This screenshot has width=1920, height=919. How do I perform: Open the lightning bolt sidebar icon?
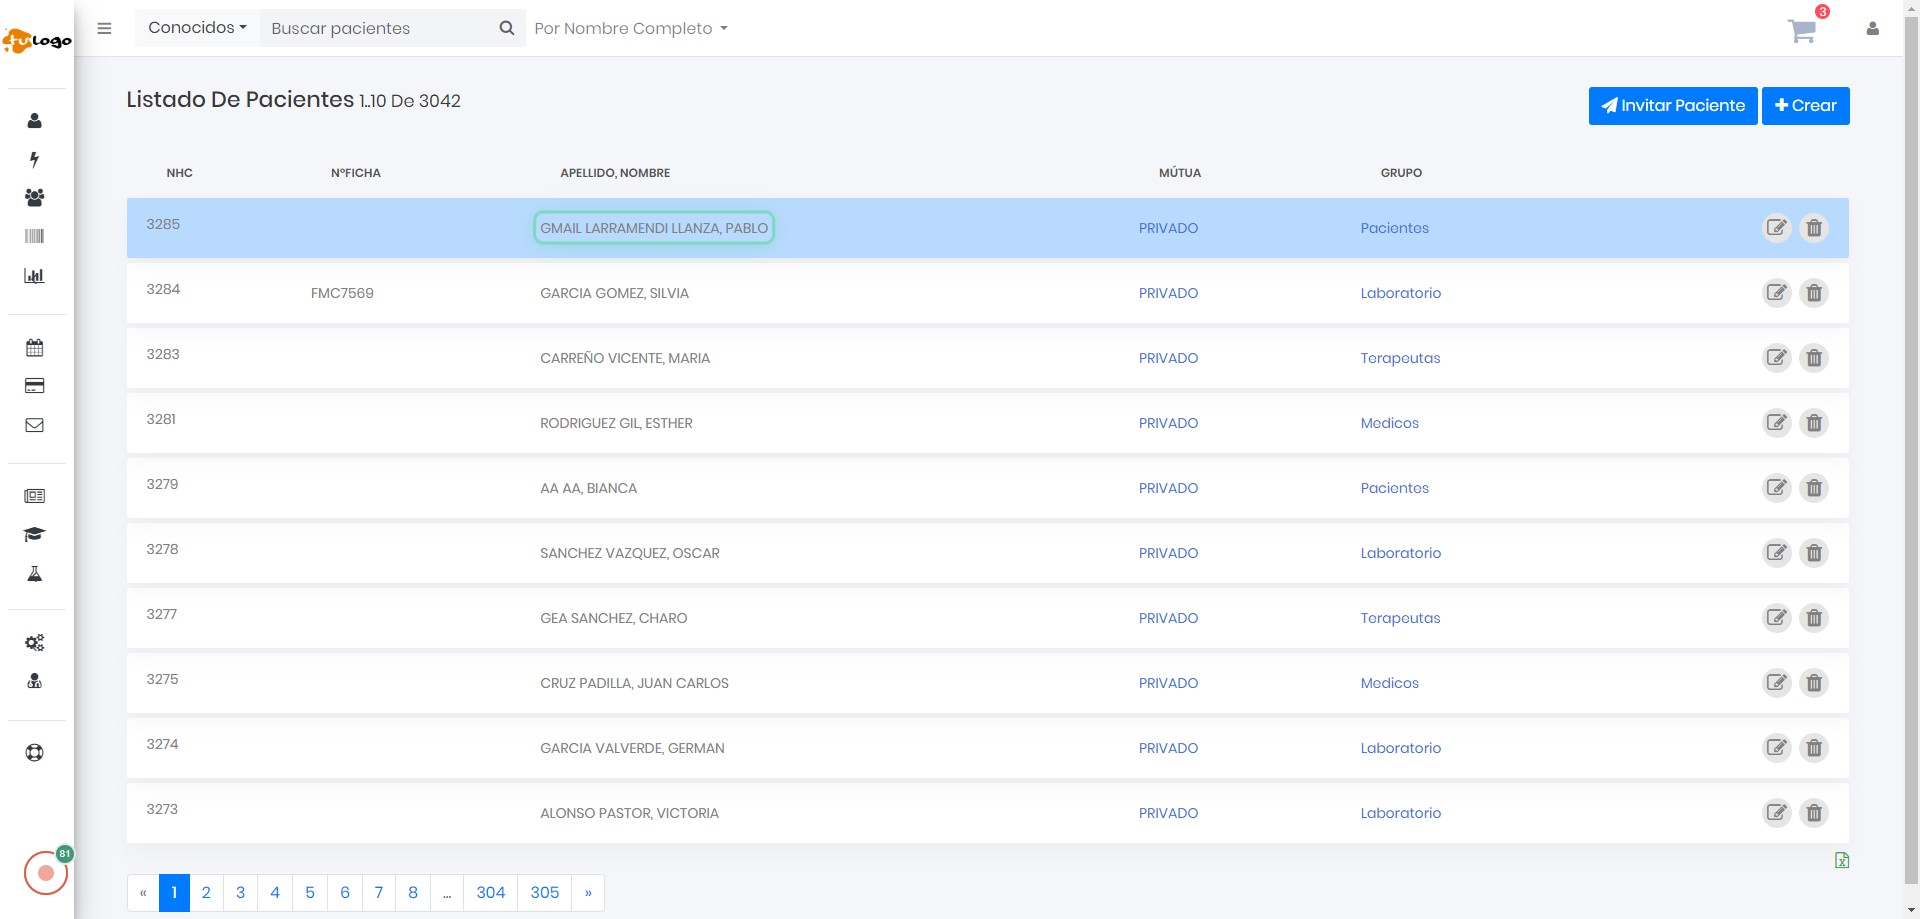point(34,159)
